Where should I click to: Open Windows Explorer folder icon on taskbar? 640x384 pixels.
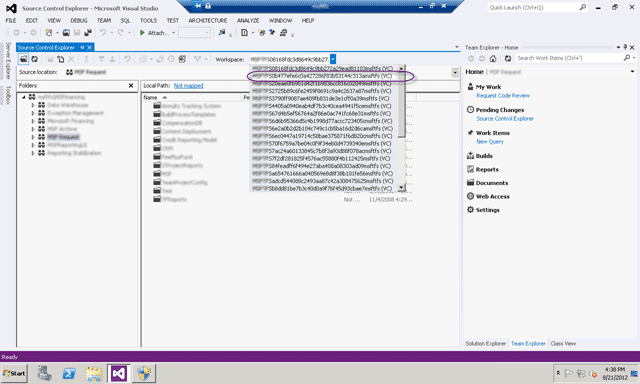94,373
